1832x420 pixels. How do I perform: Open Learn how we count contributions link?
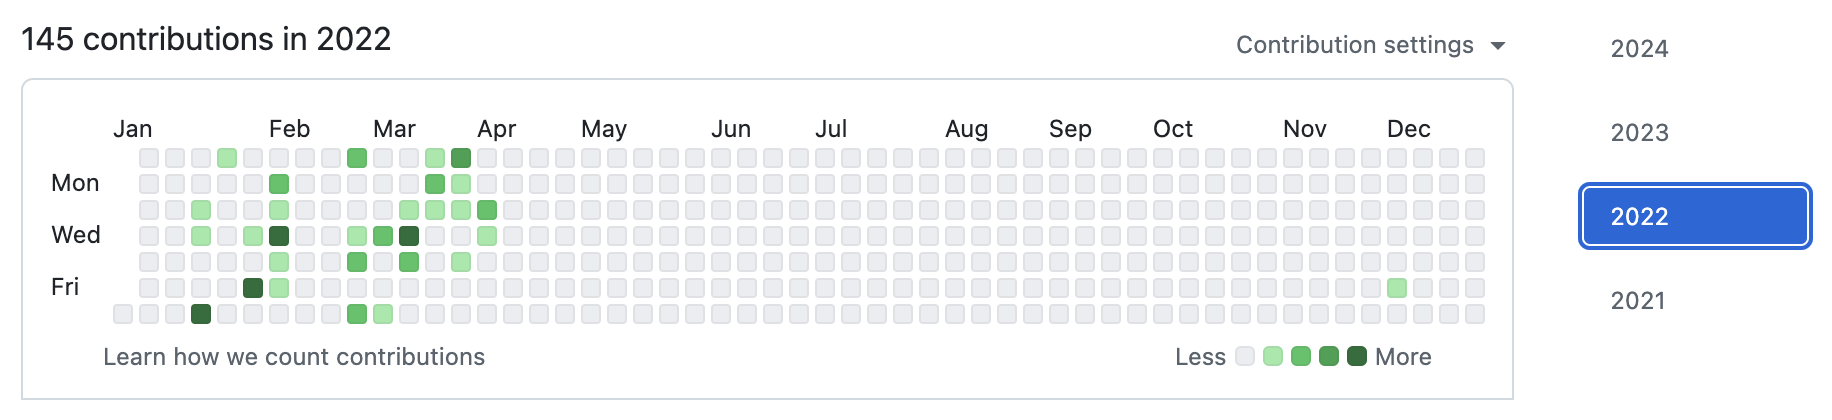click(294, 357)
